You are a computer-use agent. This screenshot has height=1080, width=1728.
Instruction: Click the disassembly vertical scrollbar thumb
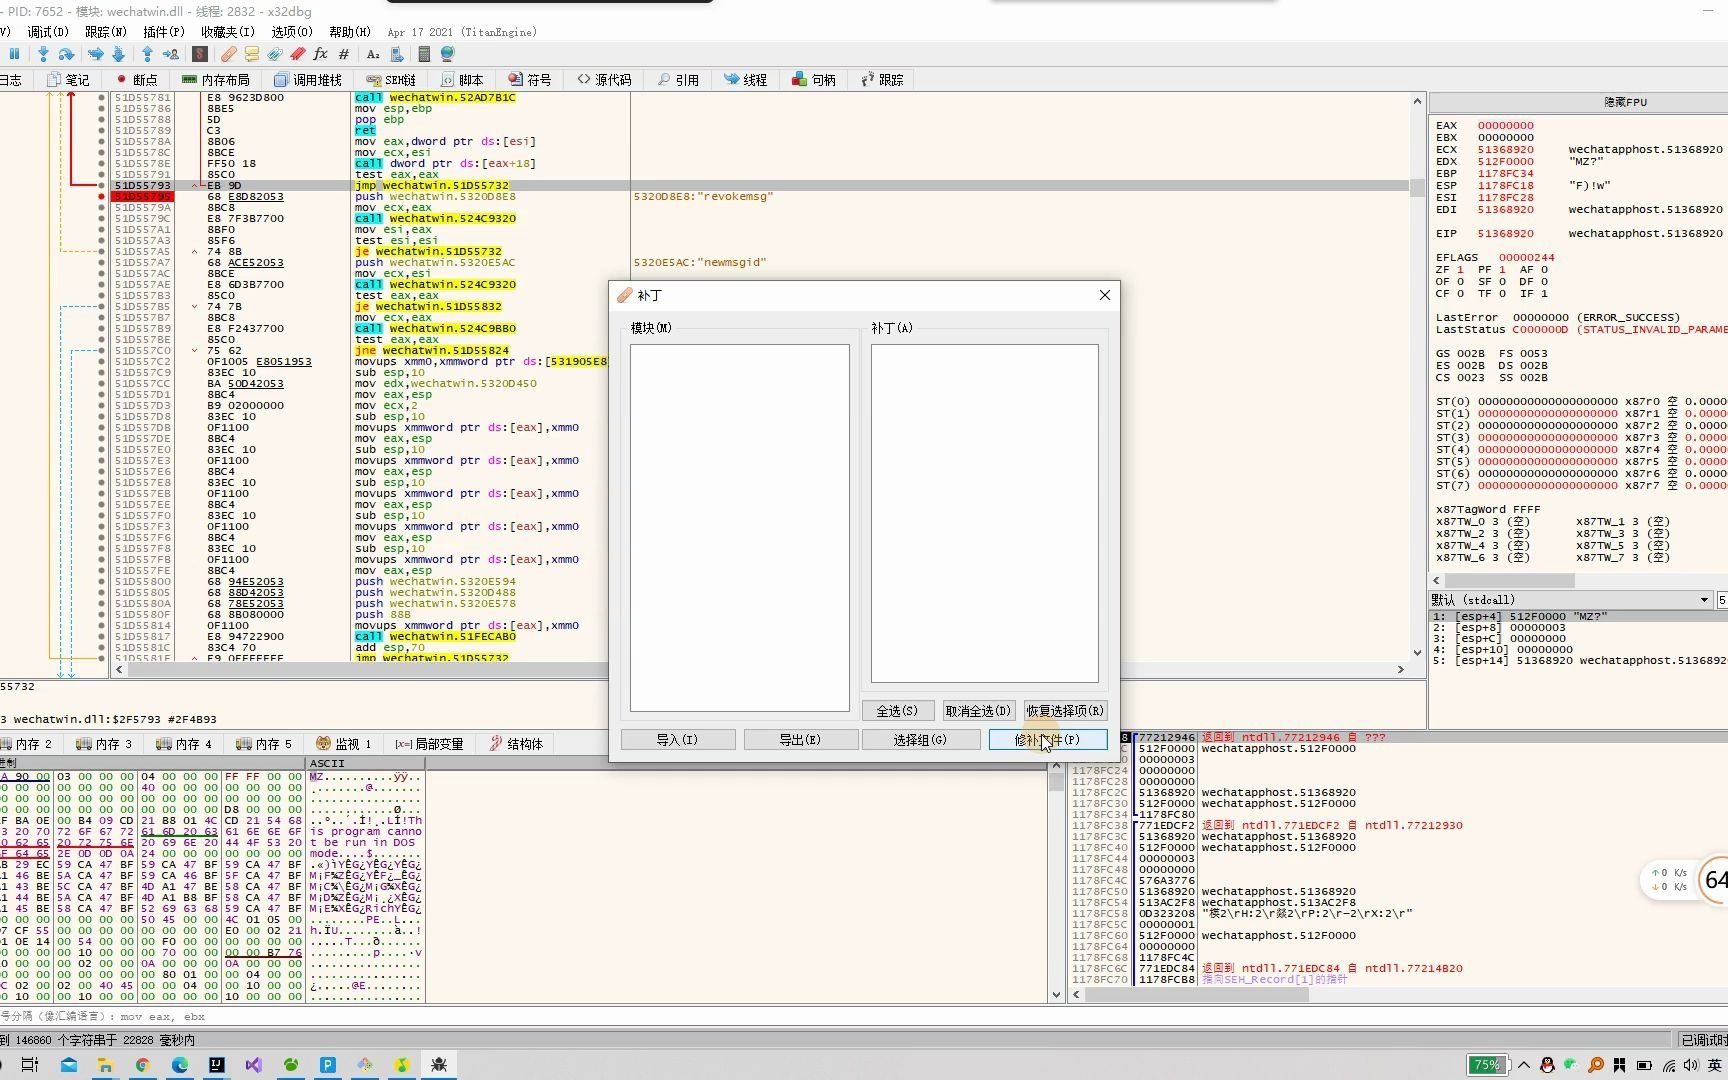pyautogui.click(x=1417, y=187)
